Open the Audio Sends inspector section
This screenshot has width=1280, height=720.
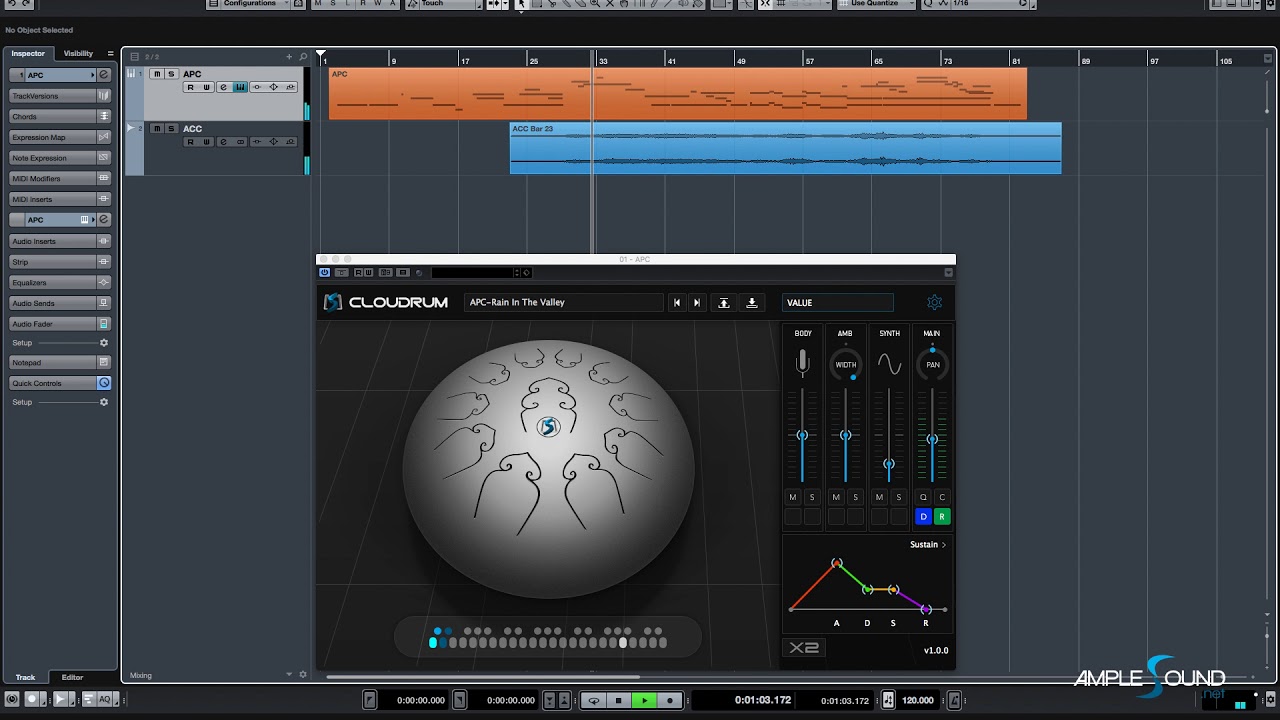[x=60, y=303]
